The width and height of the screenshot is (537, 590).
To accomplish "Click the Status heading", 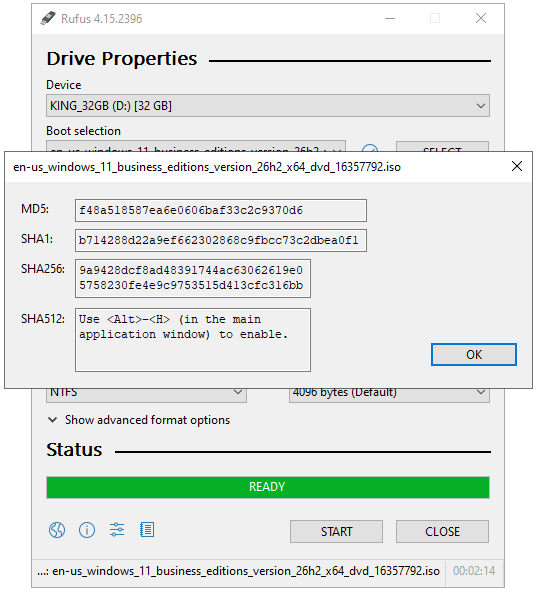I will click(x=74, y=450).
